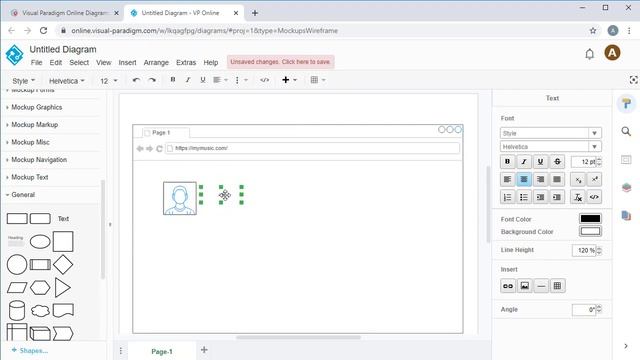
Task: Select the cloud shape in General
Action: tap(40, 311)
